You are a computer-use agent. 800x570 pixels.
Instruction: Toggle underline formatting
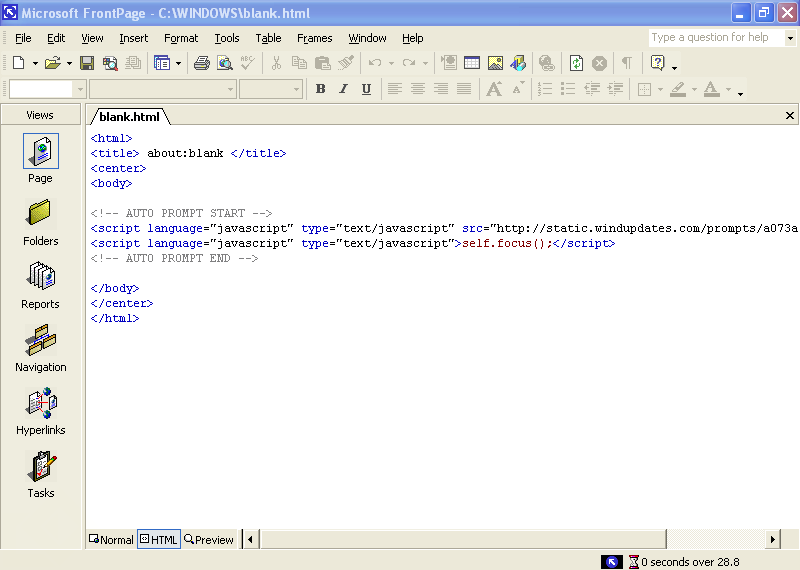pos(366,89)
